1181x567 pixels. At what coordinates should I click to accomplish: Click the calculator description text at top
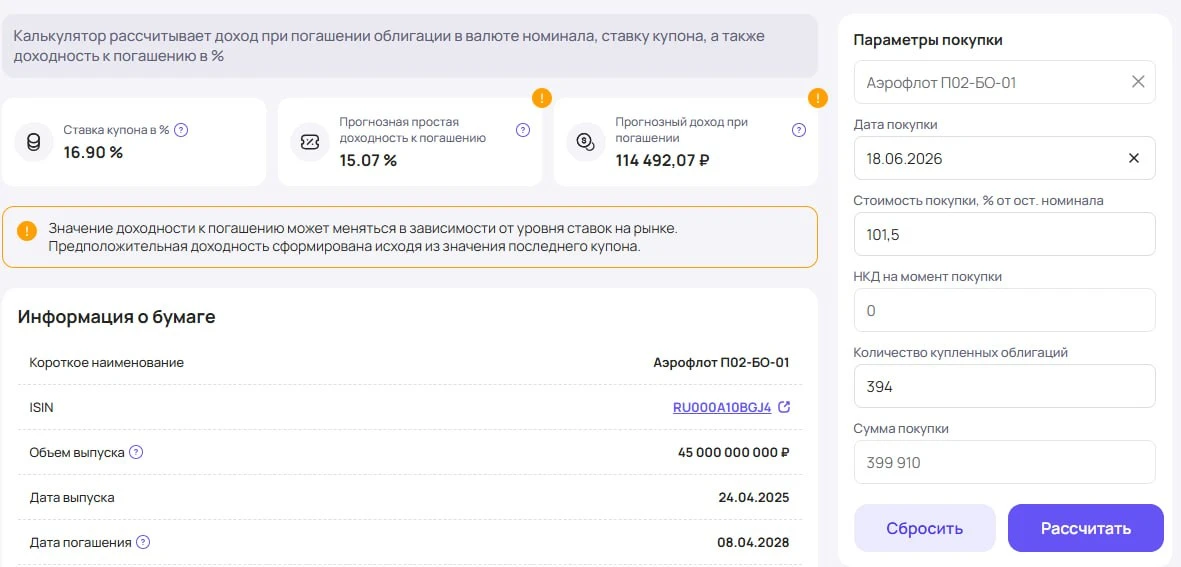click(389, 46)
